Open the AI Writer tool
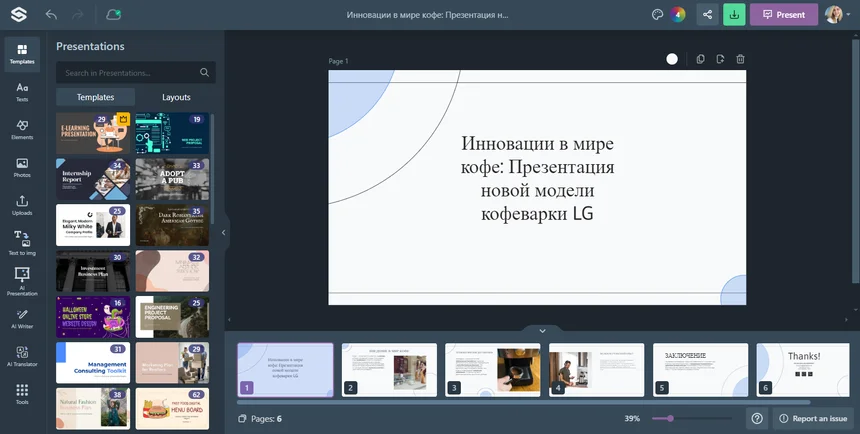 (22, 319)
